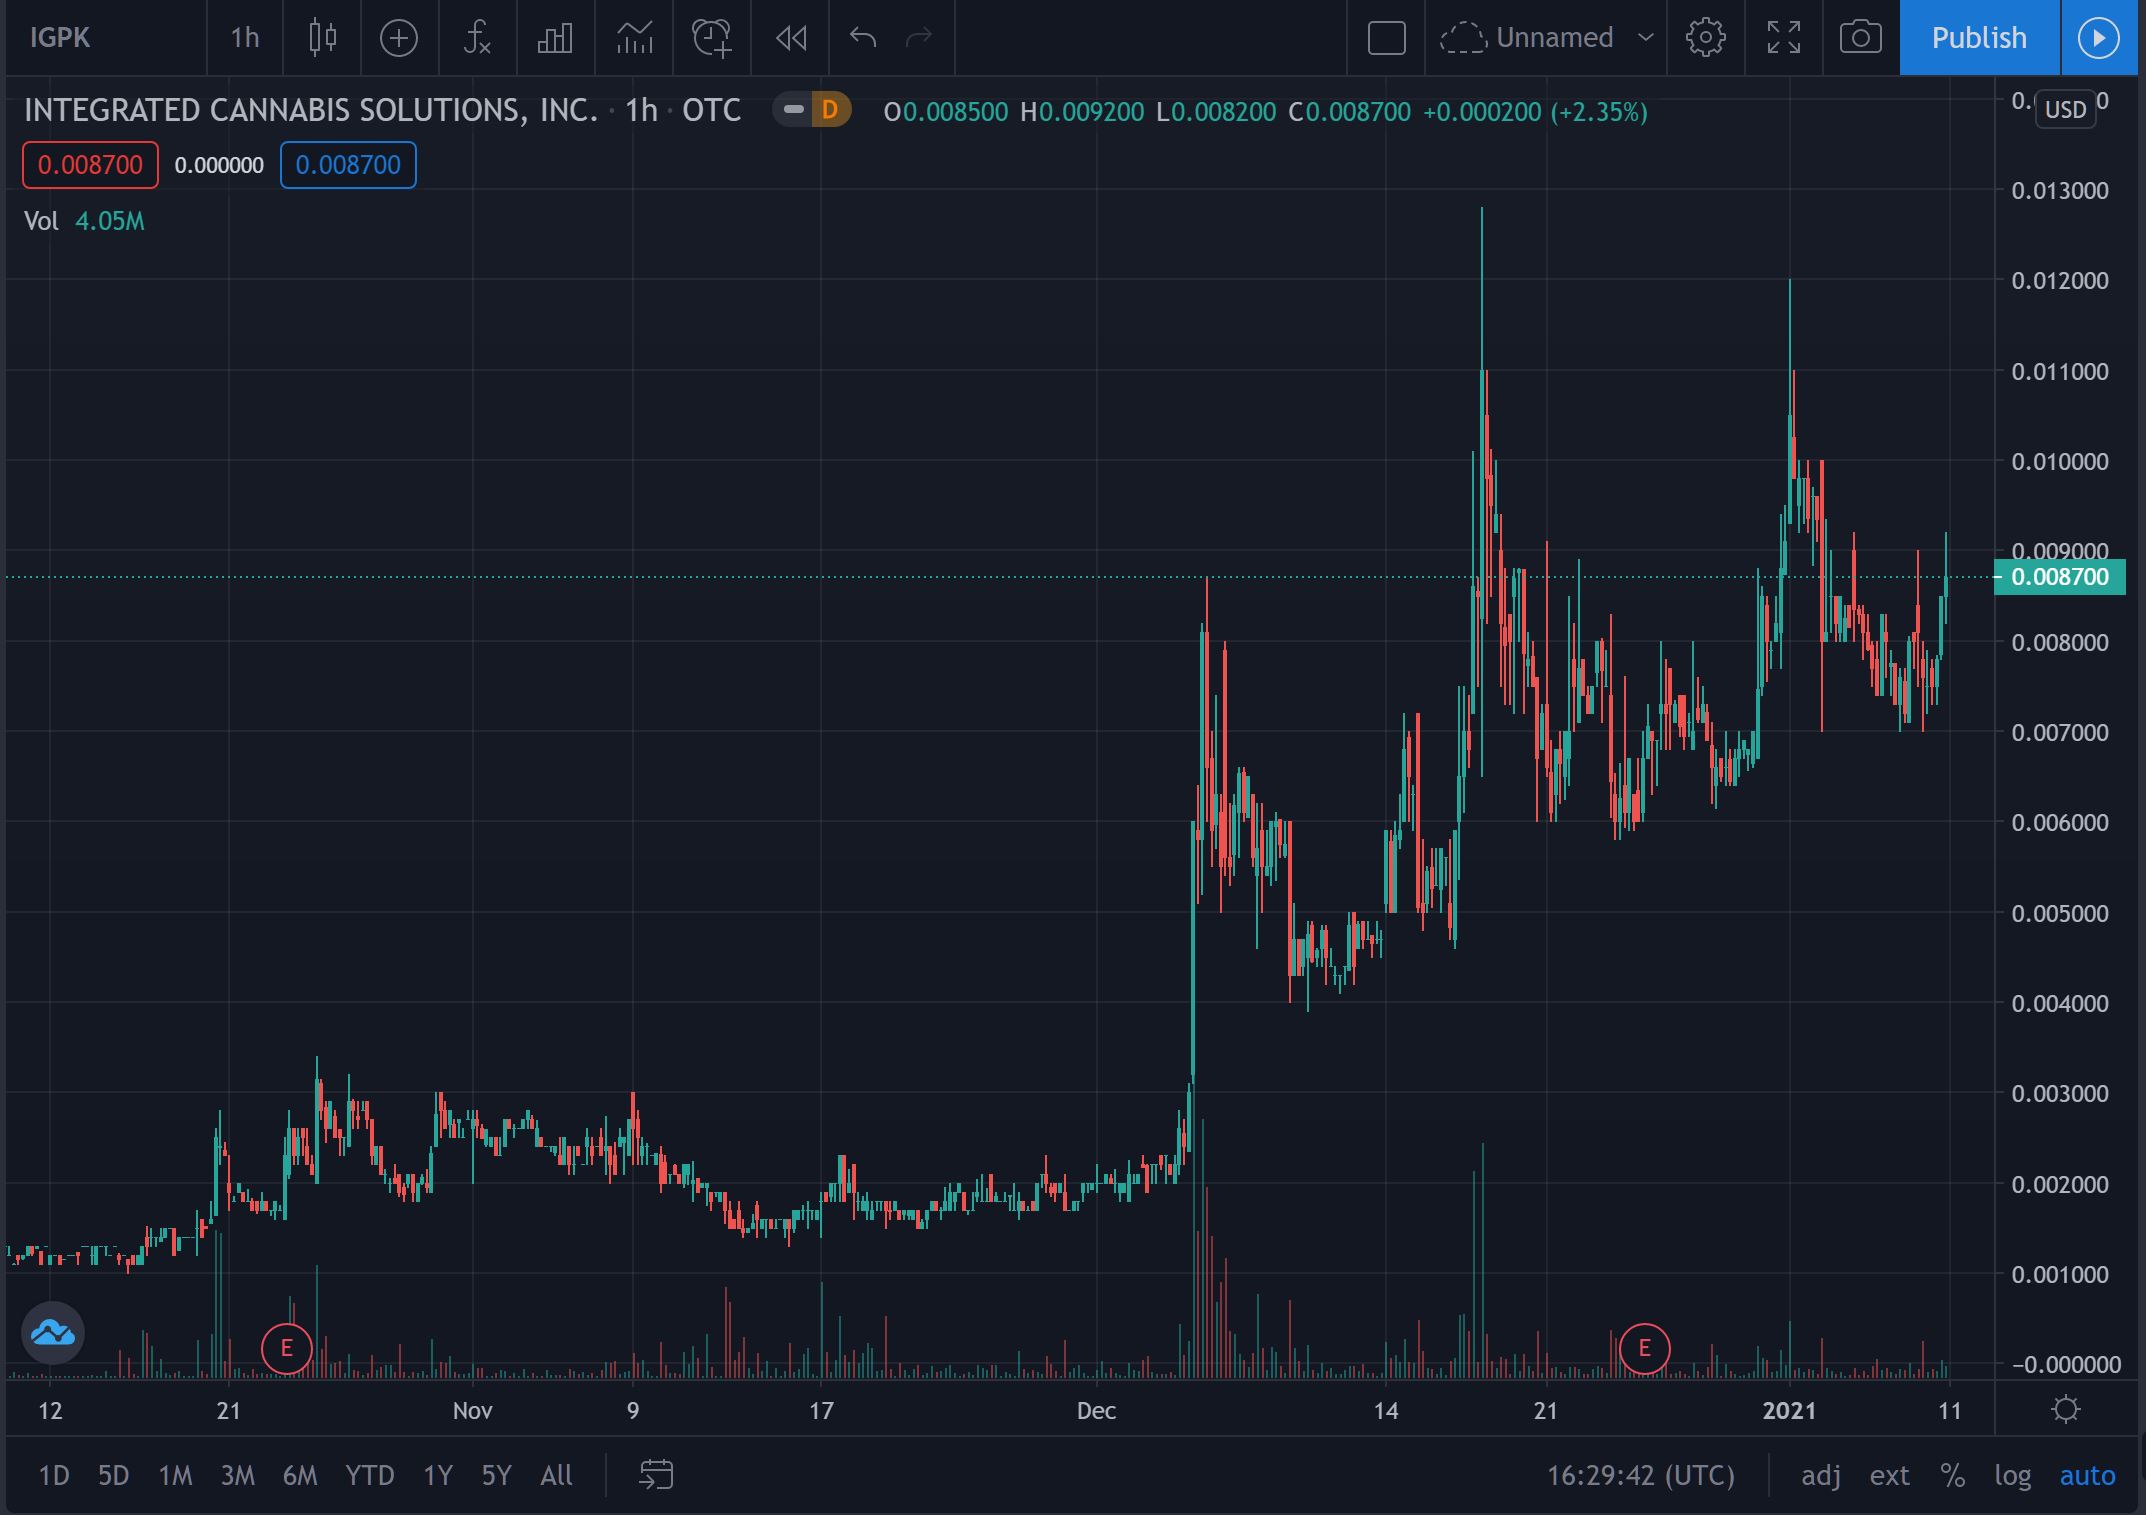
Task: Click the 0.005000 price axis label
Action: [x=2060, y=913]
